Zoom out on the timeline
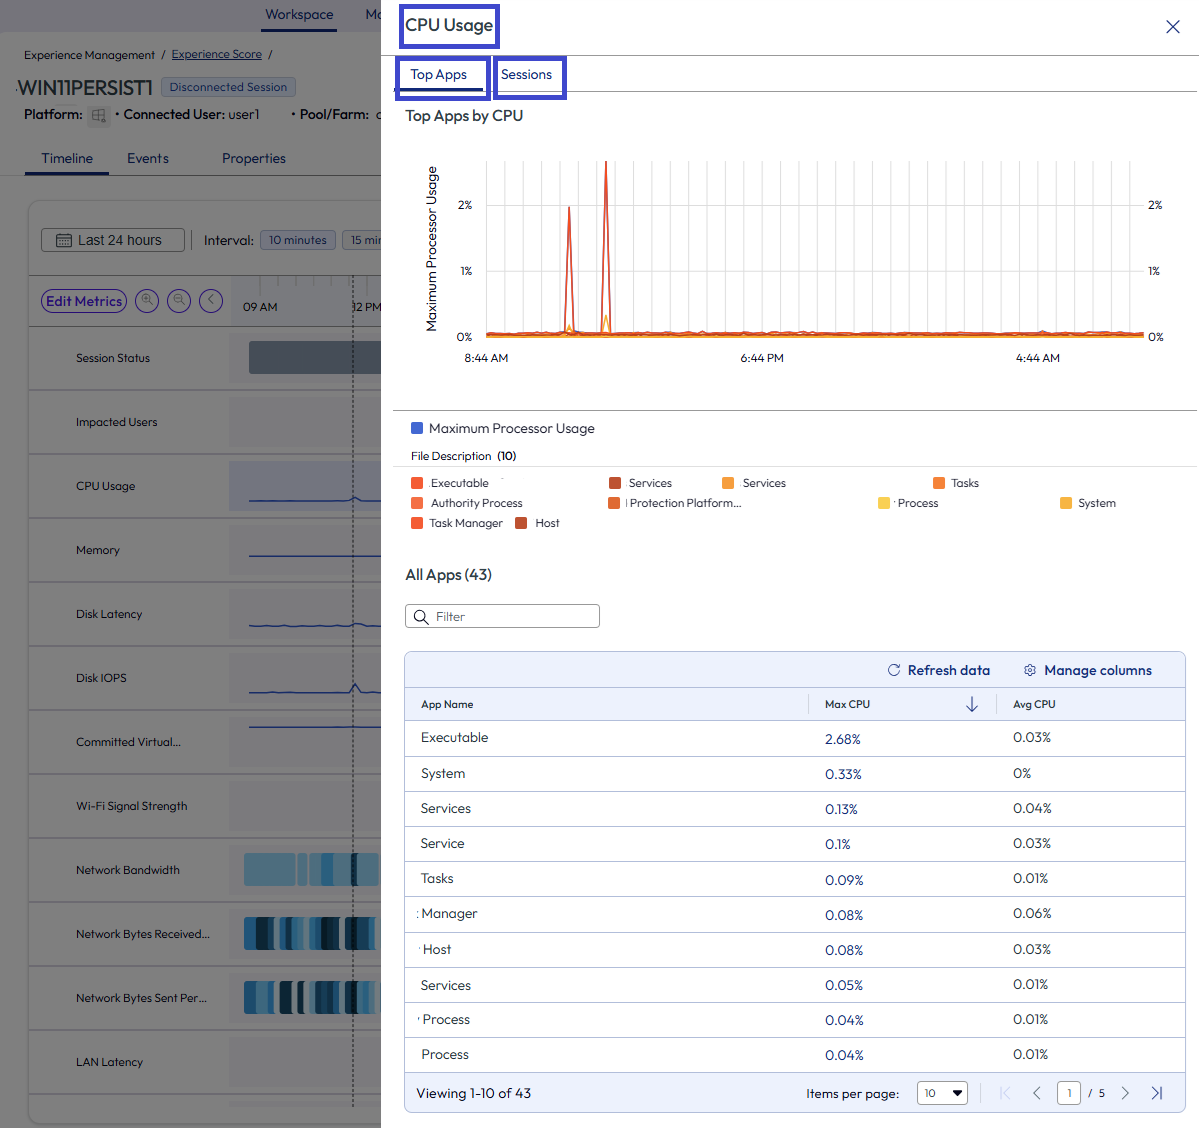 coord(179,301)
